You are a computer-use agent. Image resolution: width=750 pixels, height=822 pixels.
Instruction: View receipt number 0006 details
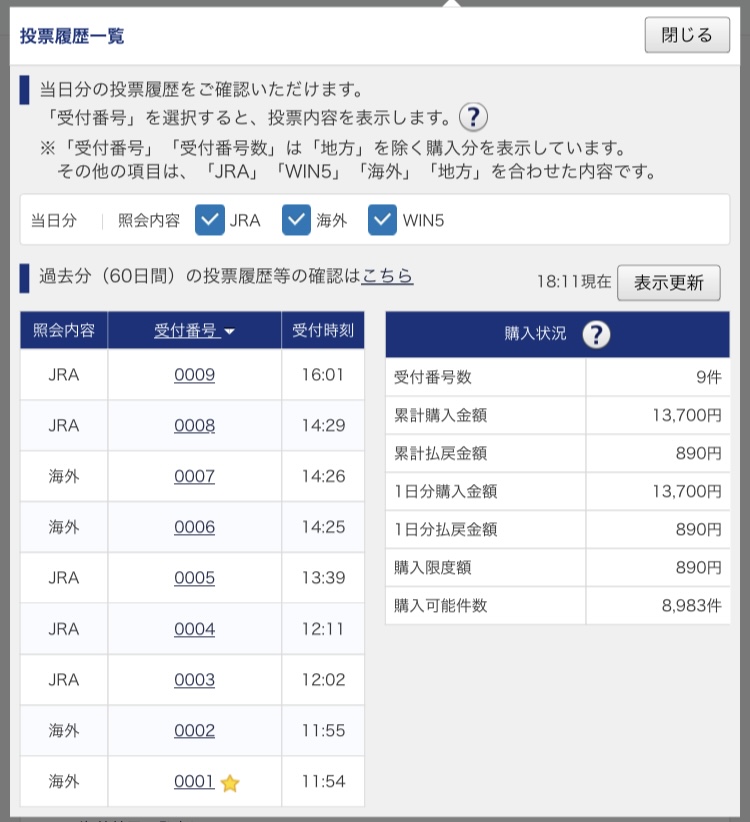(x=194, y=528)
